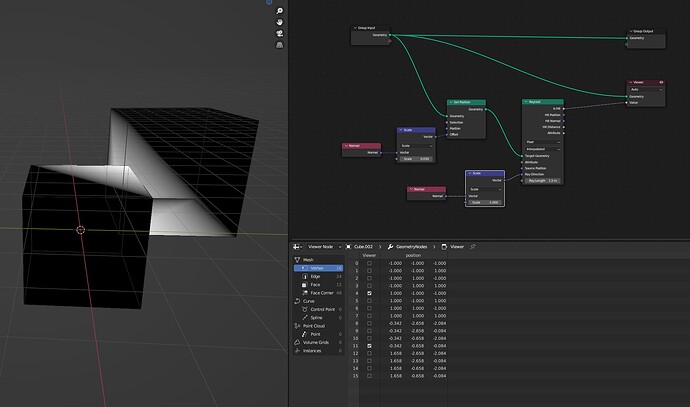Toggle Viewer checkbox in row 2
This screenshot has height=407, width=690.
click(369, 279)
